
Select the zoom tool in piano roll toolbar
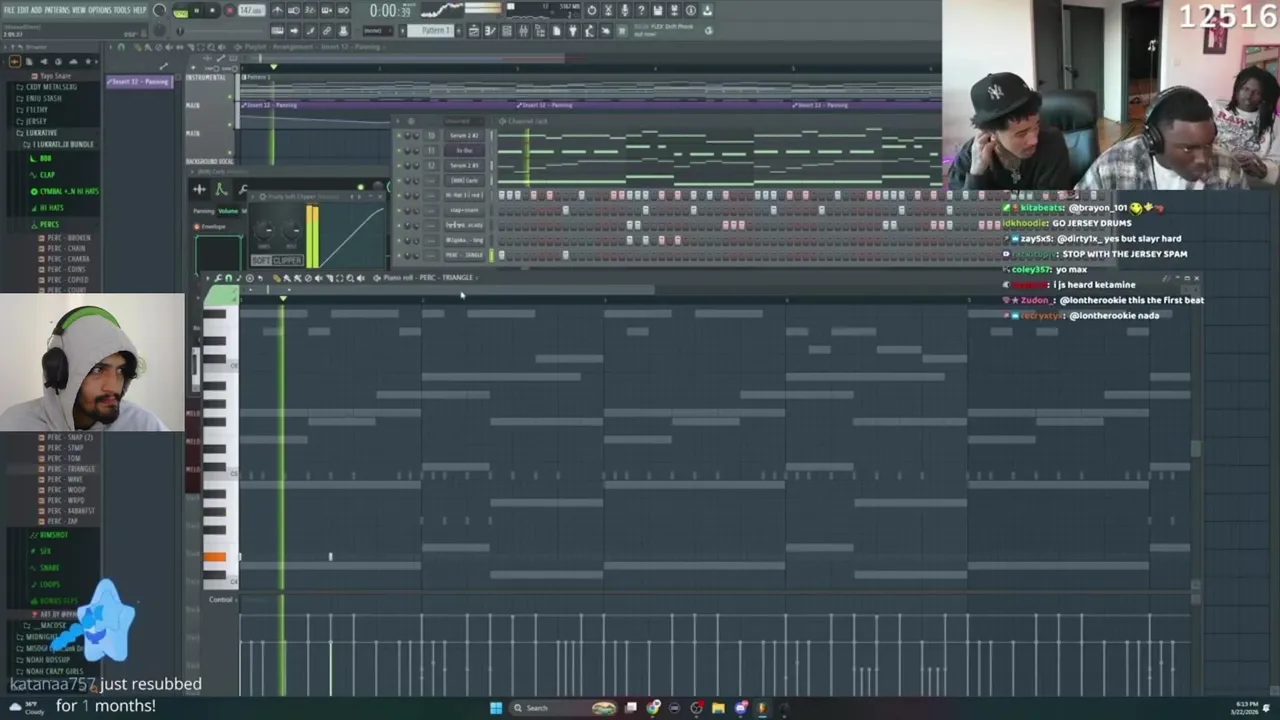(350, 278)
